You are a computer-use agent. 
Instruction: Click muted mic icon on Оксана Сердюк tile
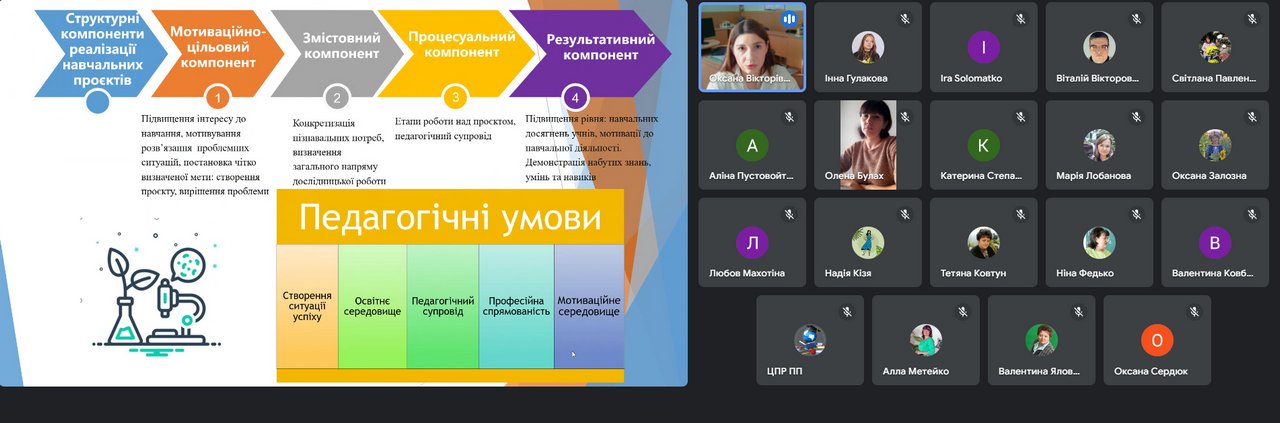point(1194,313)
